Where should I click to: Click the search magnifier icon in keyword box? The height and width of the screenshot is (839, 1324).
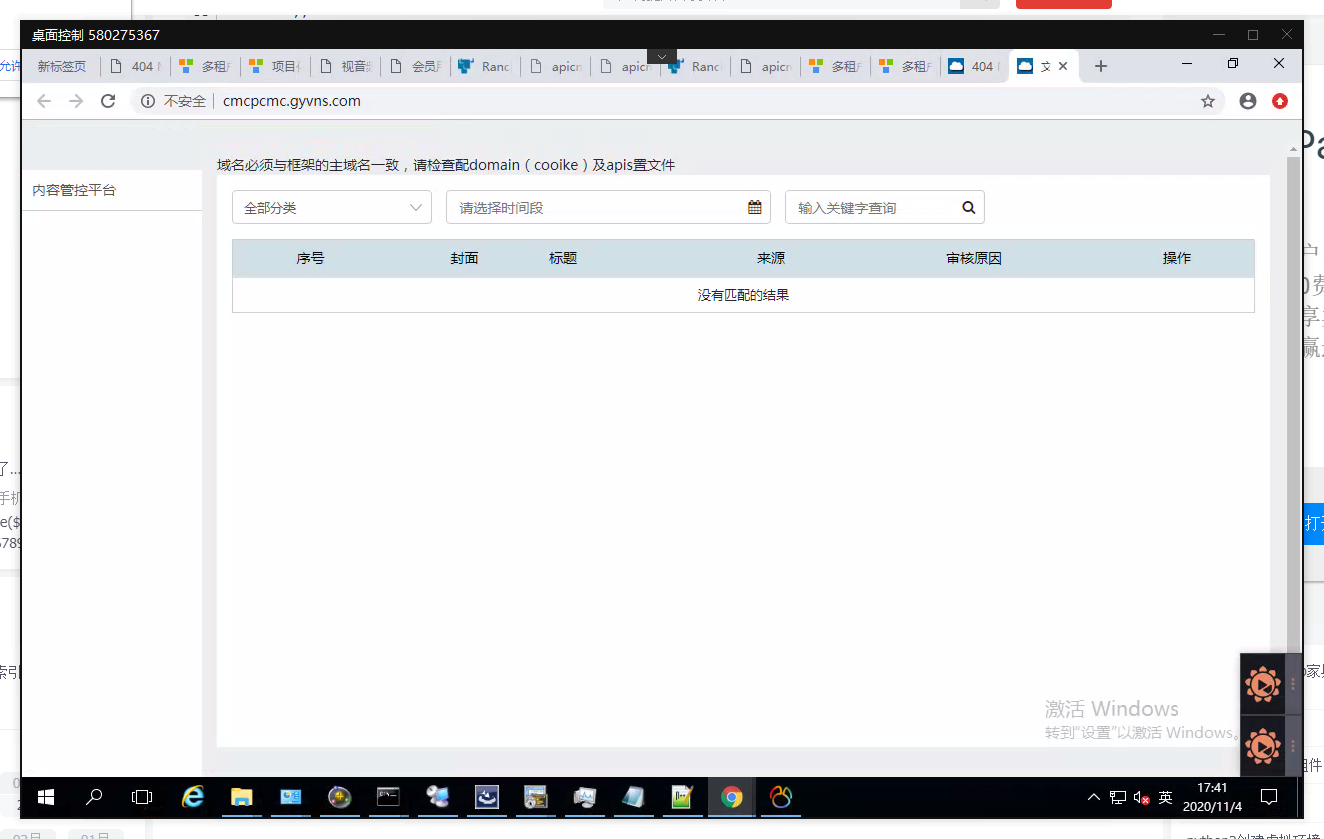tap(968, 208)
